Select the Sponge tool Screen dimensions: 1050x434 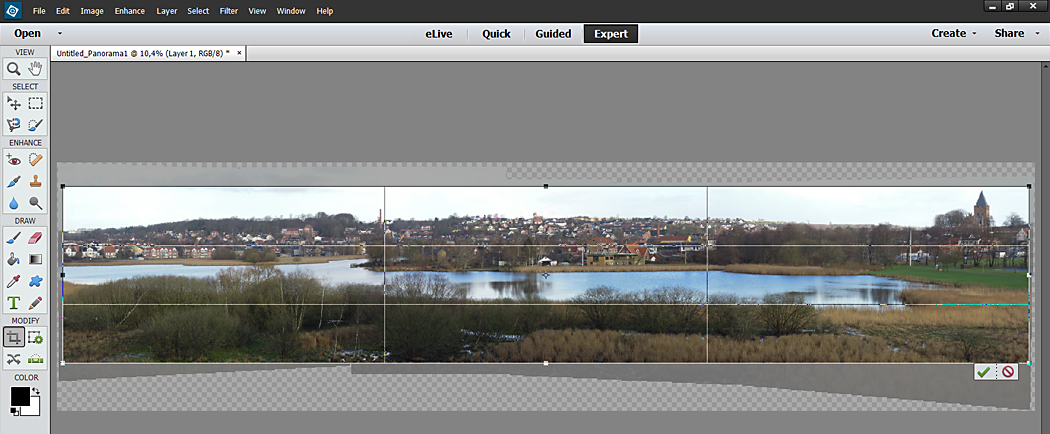point(35,203)
